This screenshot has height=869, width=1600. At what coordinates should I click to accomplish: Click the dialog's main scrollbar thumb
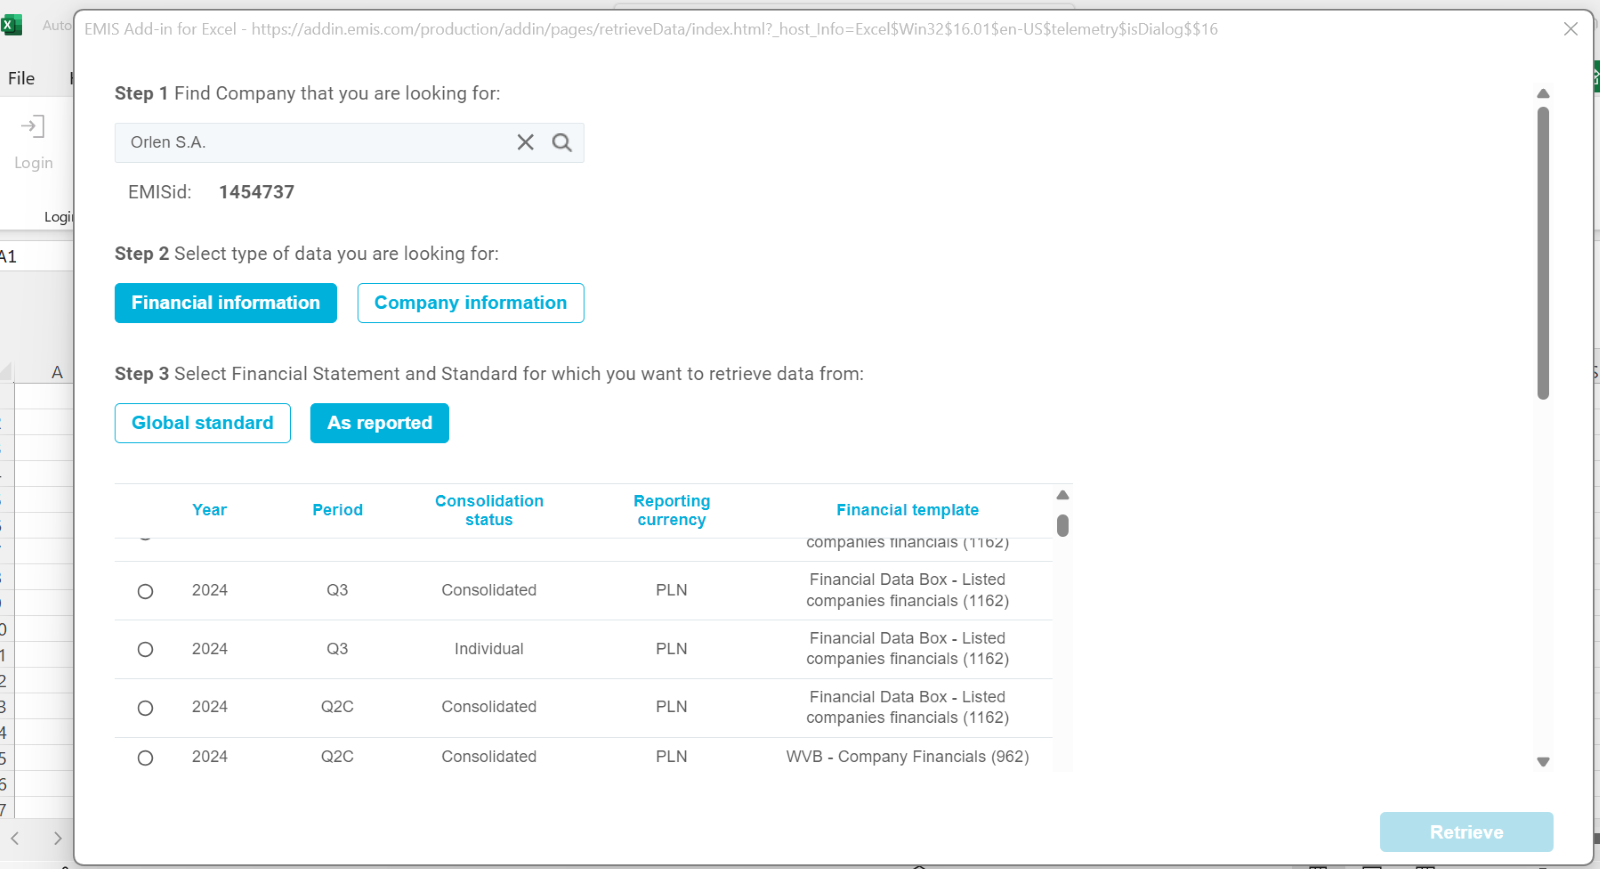point(1543,253)
